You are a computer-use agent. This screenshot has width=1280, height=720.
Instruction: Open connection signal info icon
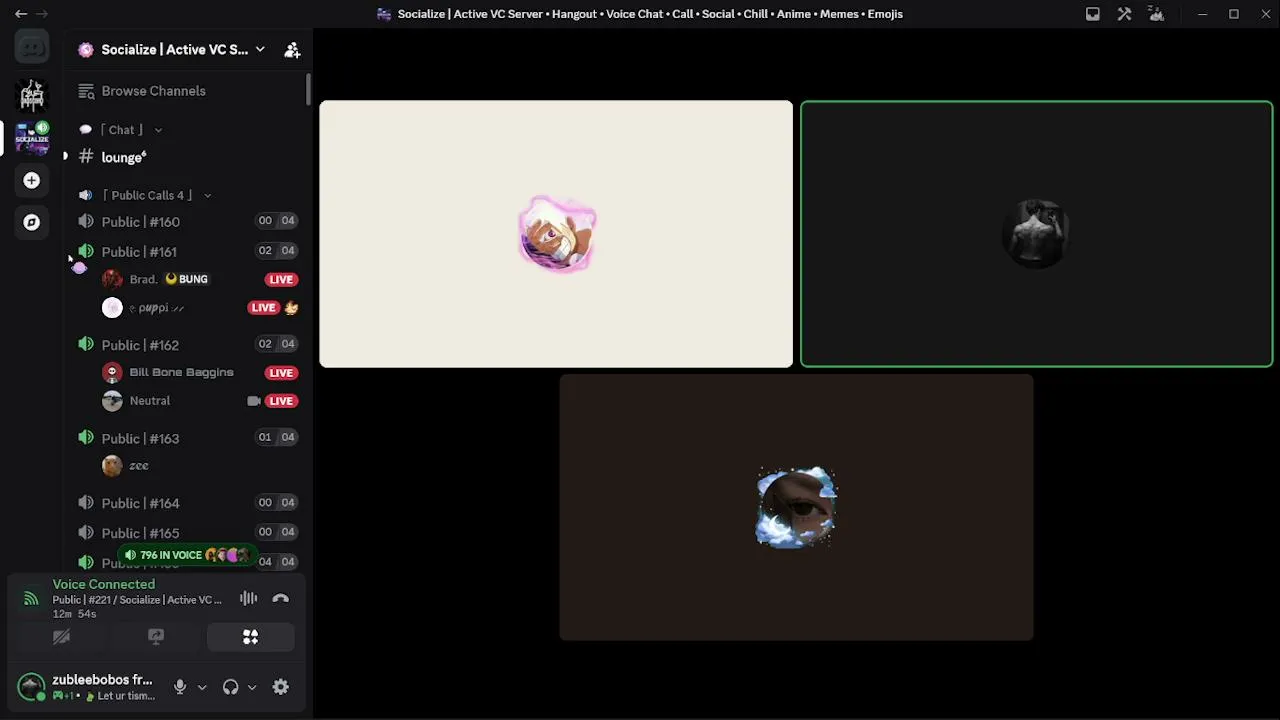pyautogui.click(x=31, y=599)
